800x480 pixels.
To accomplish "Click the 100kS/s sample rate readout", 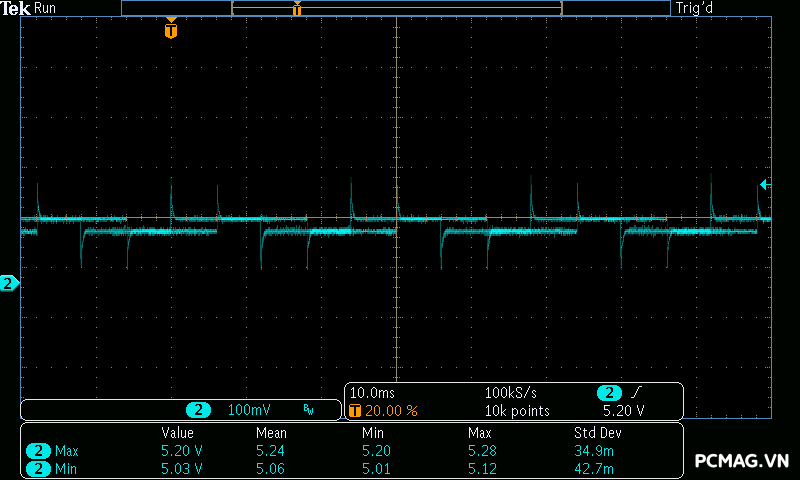I will [511, 393].
